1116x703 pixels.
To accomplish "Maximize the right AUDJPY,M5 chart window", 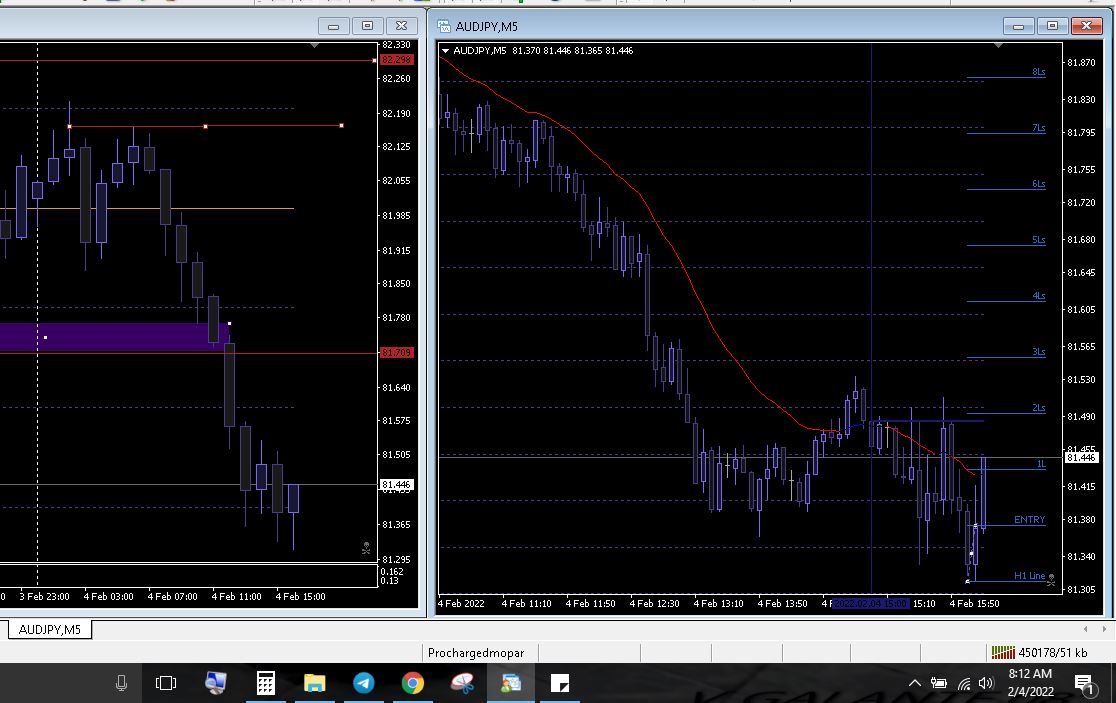I will click(x=1051, y=26).
